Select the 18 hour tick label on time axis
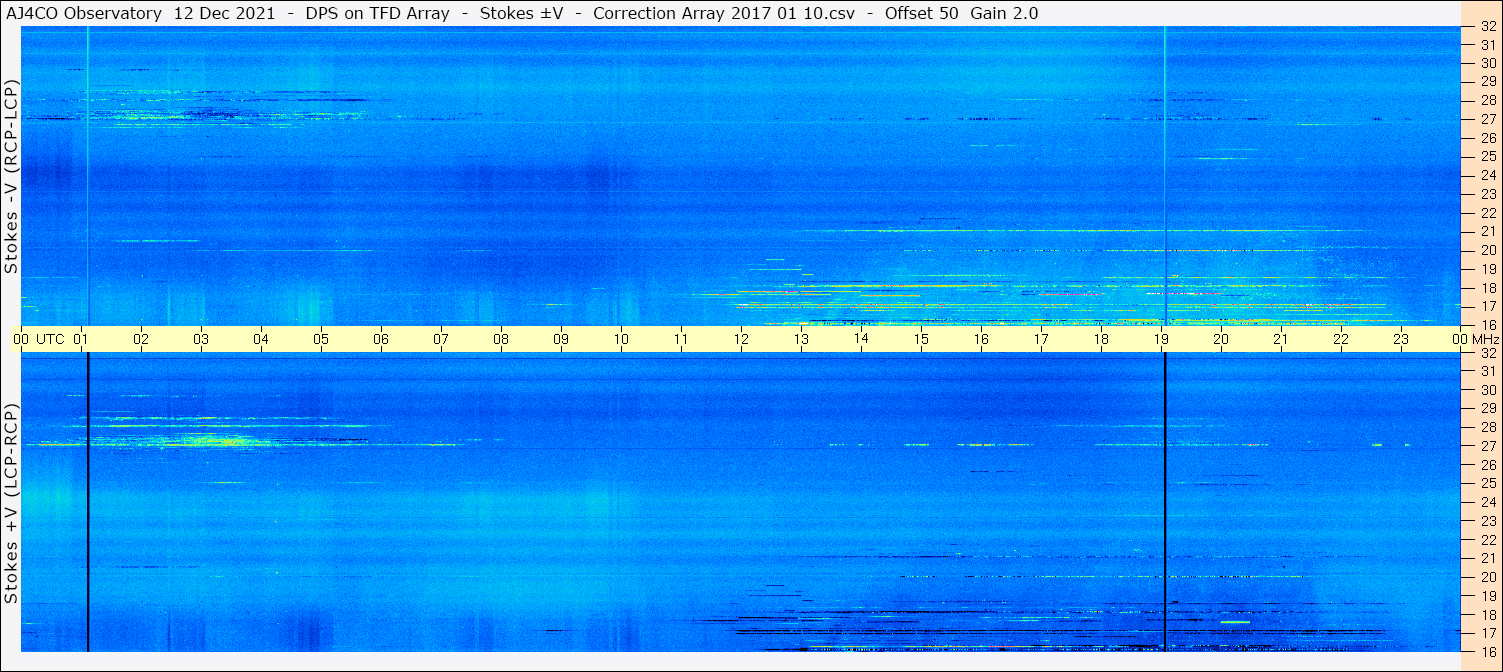 pos(1102,340)
